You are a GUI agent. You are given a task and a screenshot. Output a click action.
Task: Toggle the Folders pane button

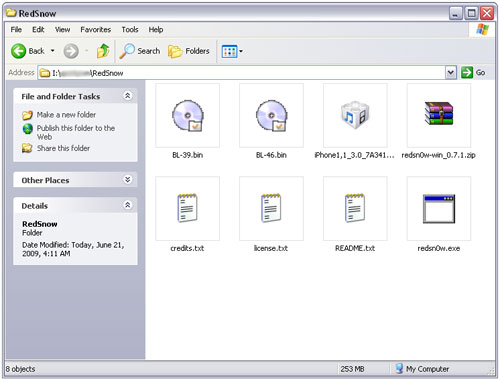(189, 51)
